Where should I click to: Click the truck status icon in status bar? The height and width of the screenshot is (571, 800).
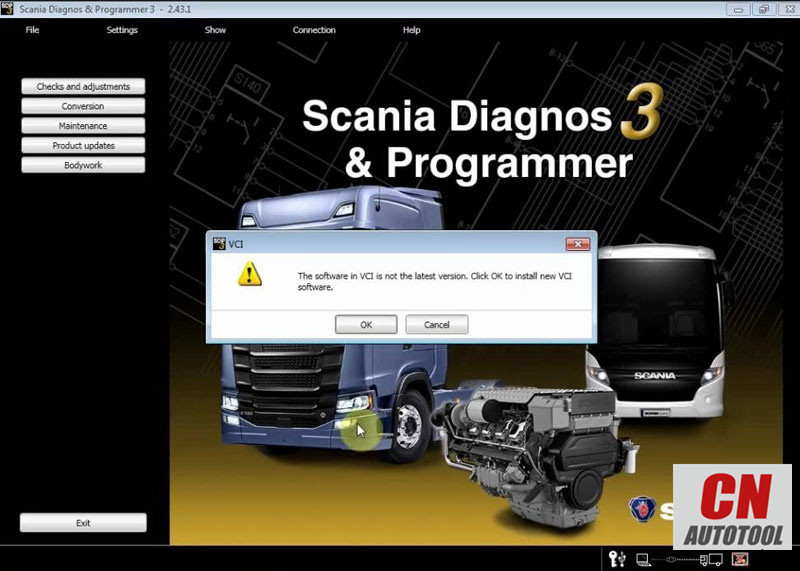pos(711,560)
